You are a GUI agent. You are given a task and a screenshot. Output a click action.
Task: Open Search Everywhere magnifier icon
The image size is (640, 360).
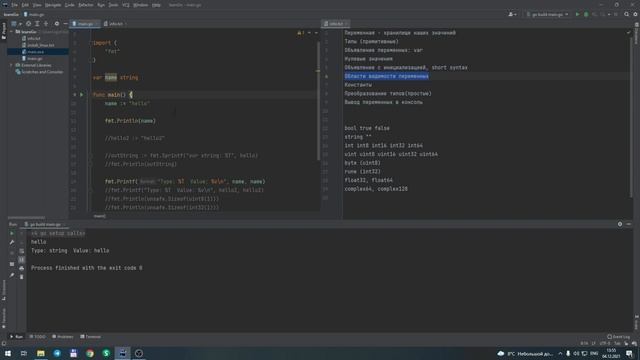626,14
